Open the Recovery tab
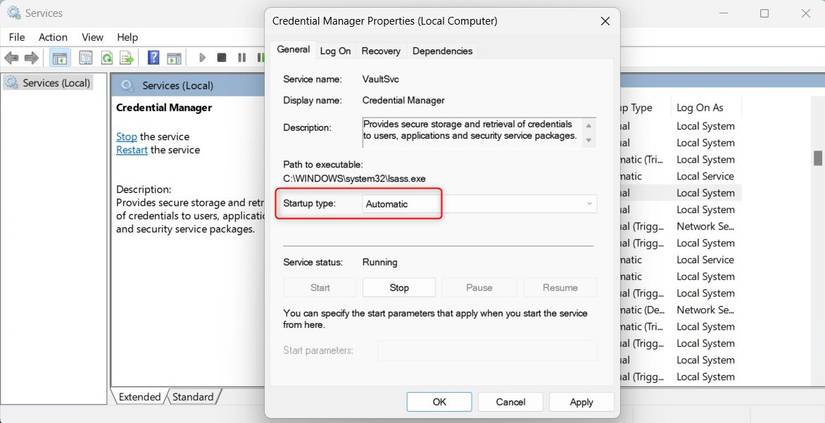The height and width of the screenshot is (423, 825). click(x=381, y=51)
